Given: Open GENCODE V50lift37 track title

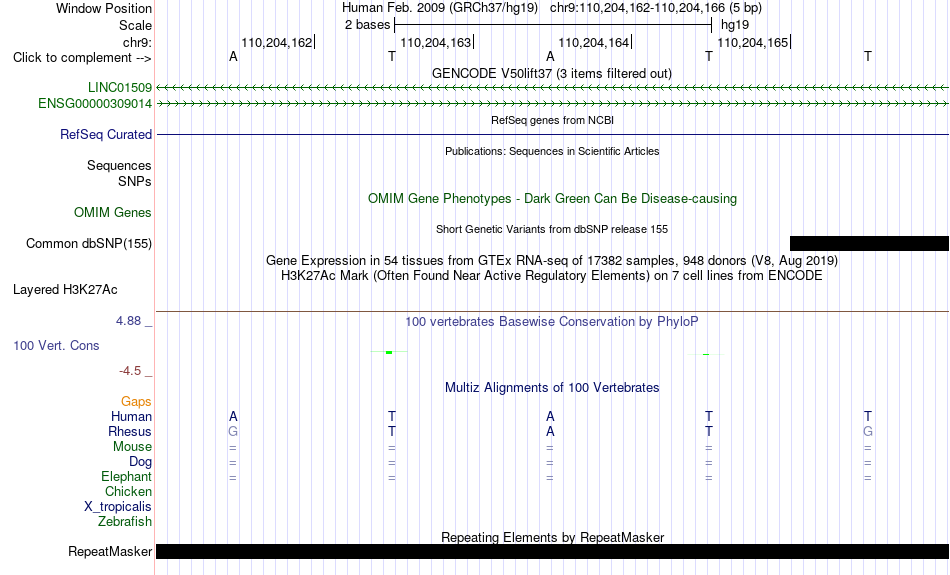Looking at the screenshot, I should click(552, 74).
